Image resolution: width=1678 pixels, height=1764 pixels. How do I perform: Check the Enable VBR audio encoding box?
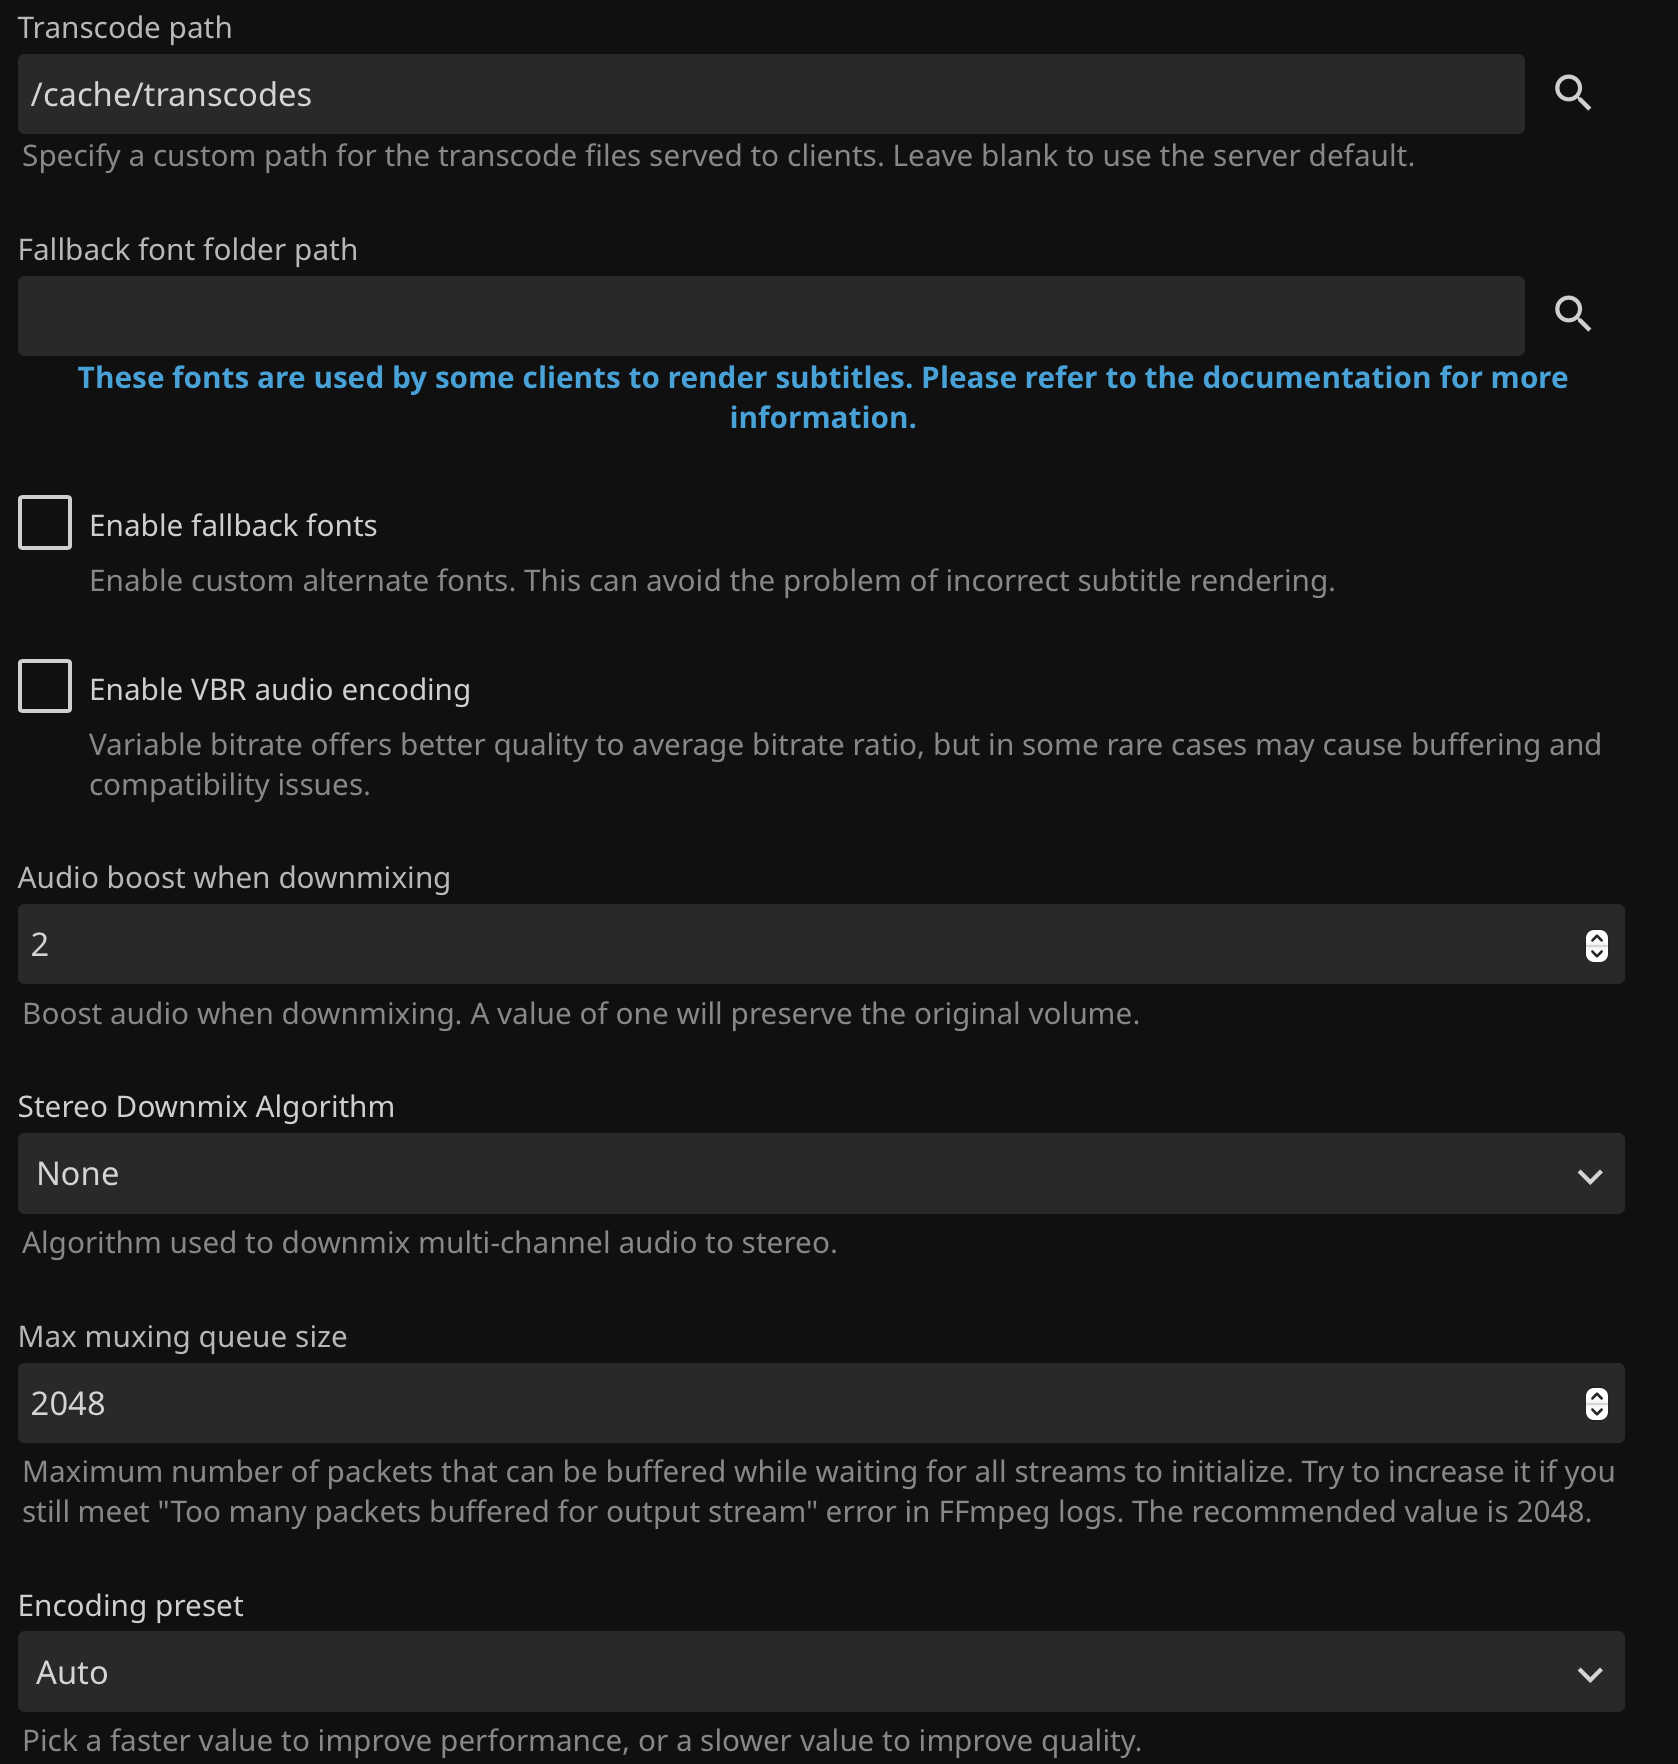(45, 687)
